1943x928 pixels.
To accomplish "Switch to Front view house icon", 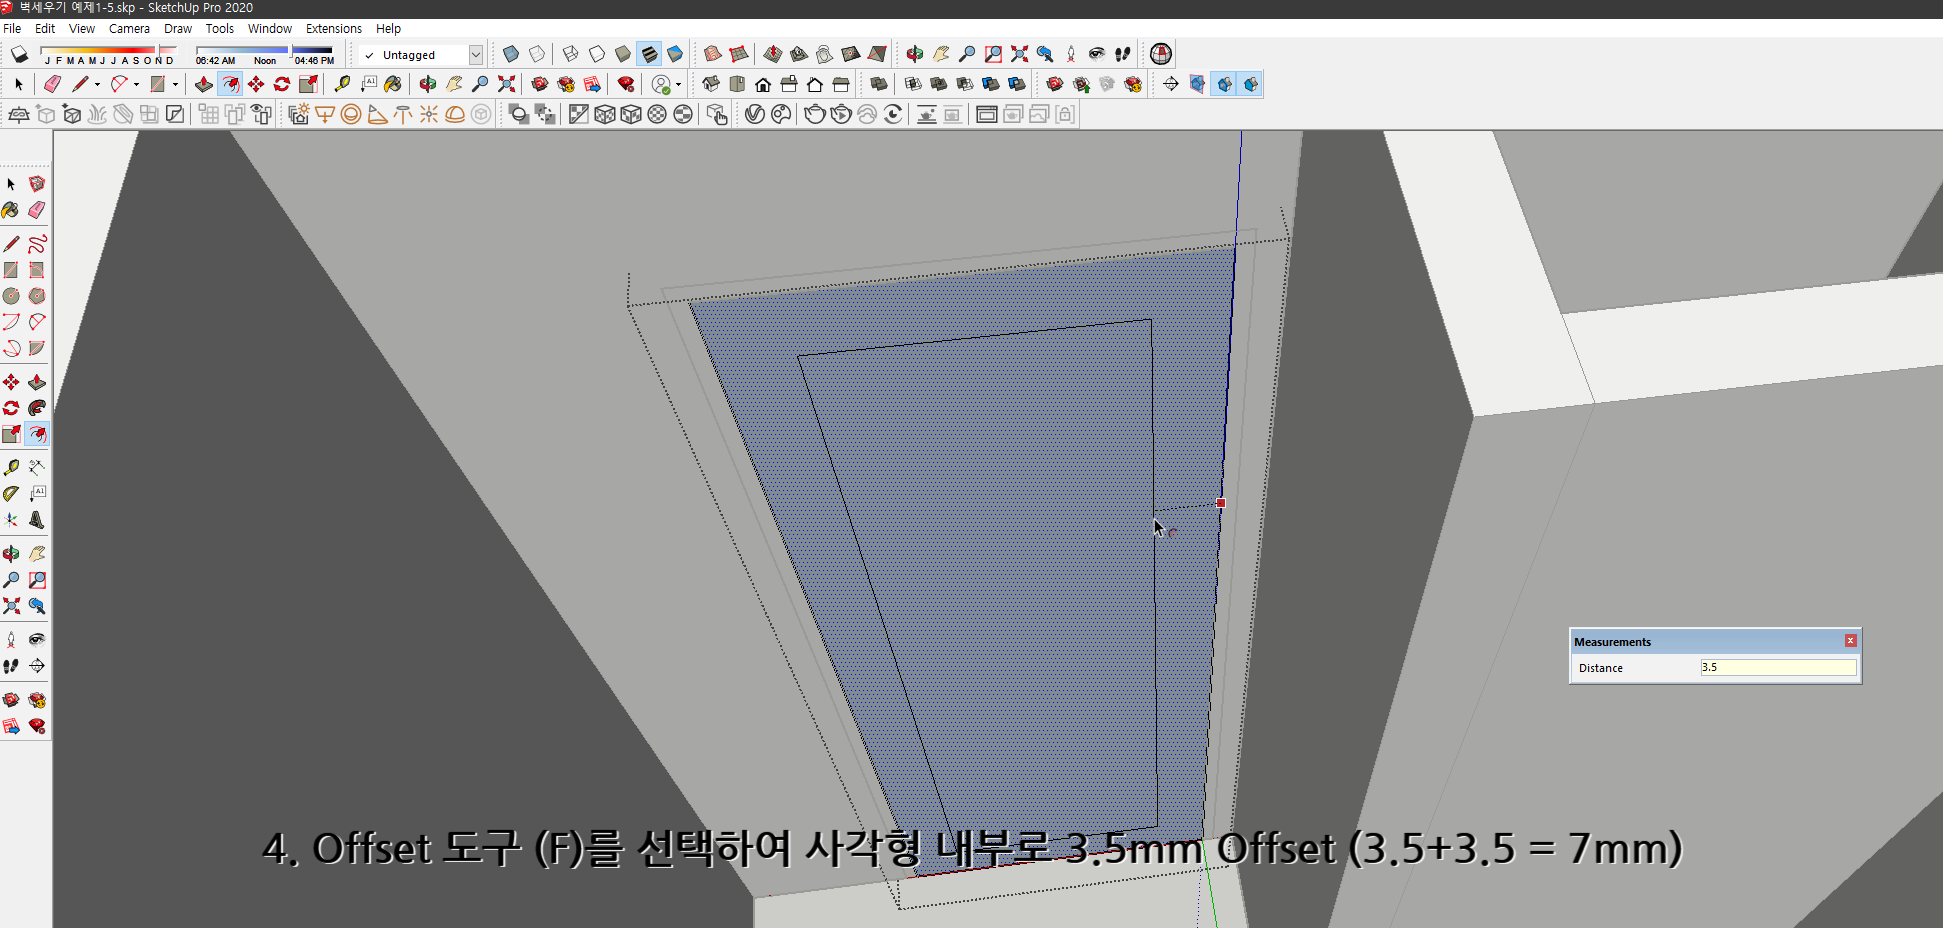I will pos(763,84).
